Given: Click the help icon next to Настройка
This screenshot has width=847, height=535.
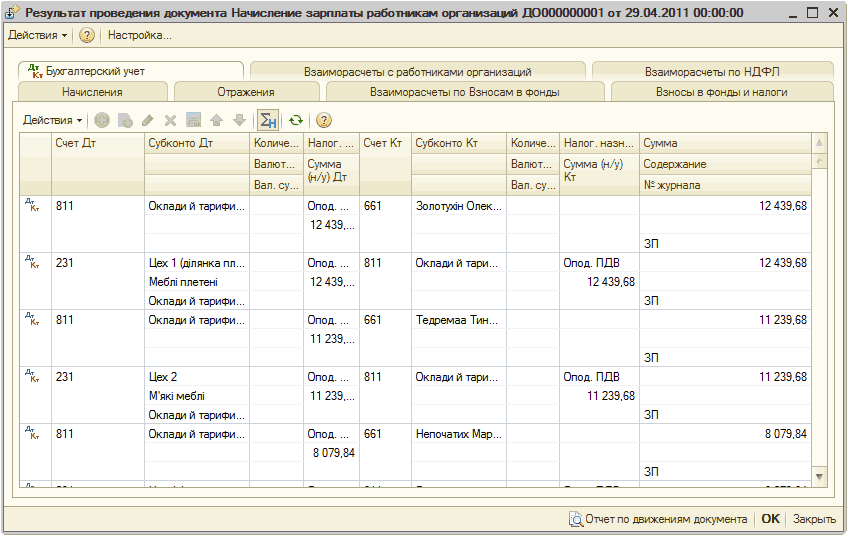Looking at the screenshot, I should (x=86, y=35).
